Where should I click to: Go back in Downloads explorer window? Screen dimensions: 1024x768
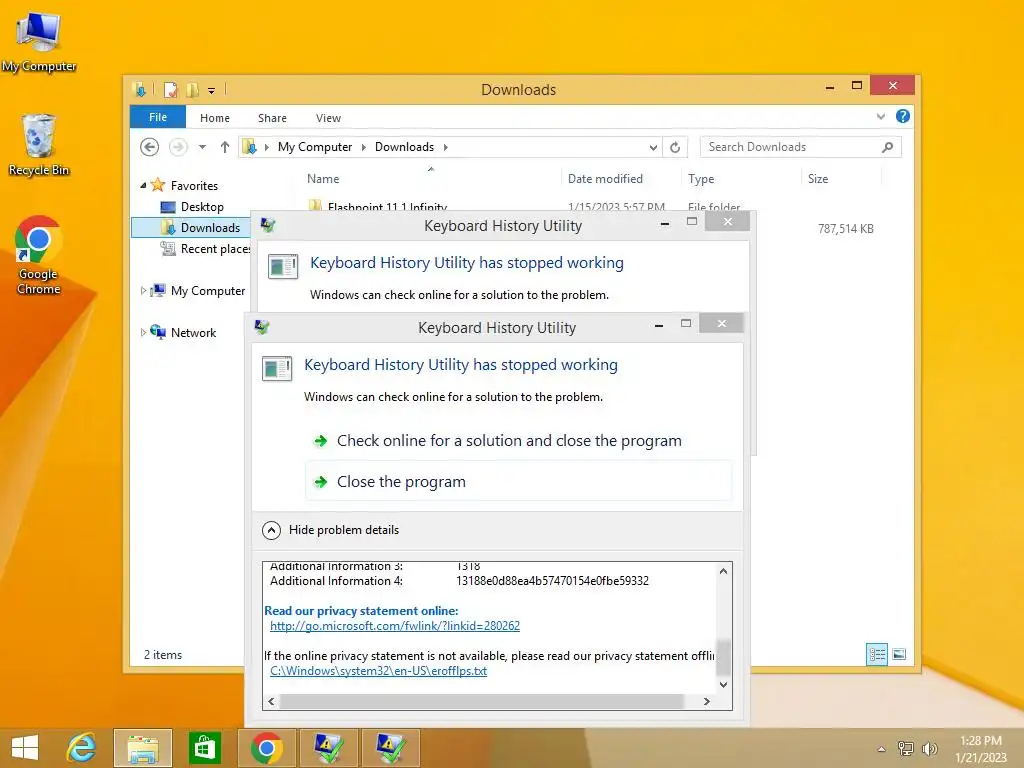[150, 147]
